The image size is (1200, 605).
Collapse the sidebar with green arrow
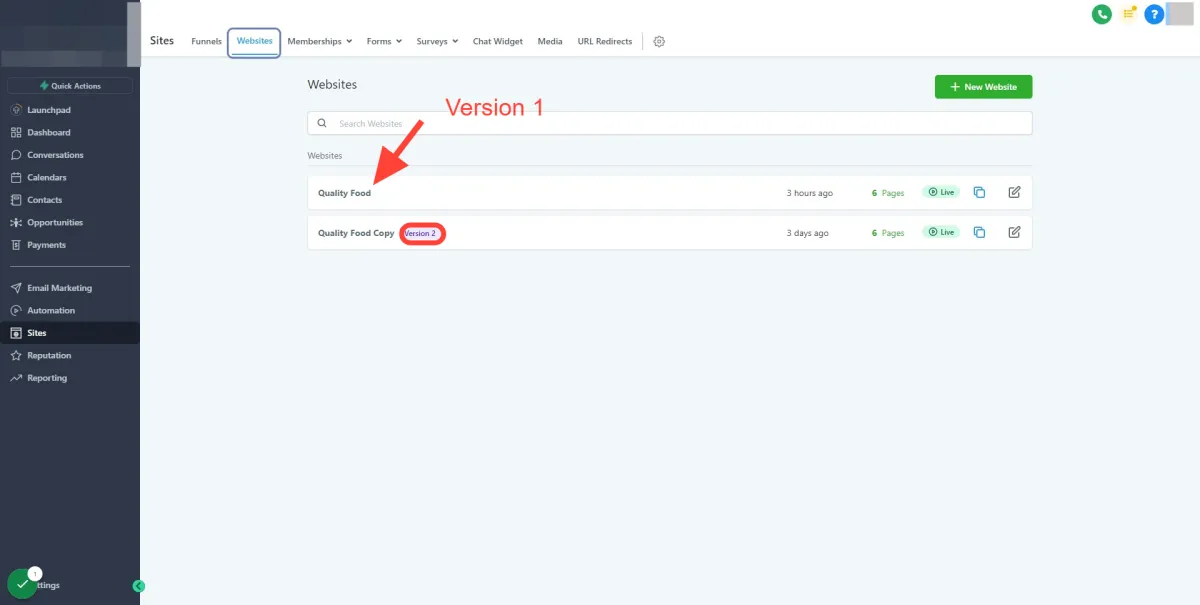point(139,586)
